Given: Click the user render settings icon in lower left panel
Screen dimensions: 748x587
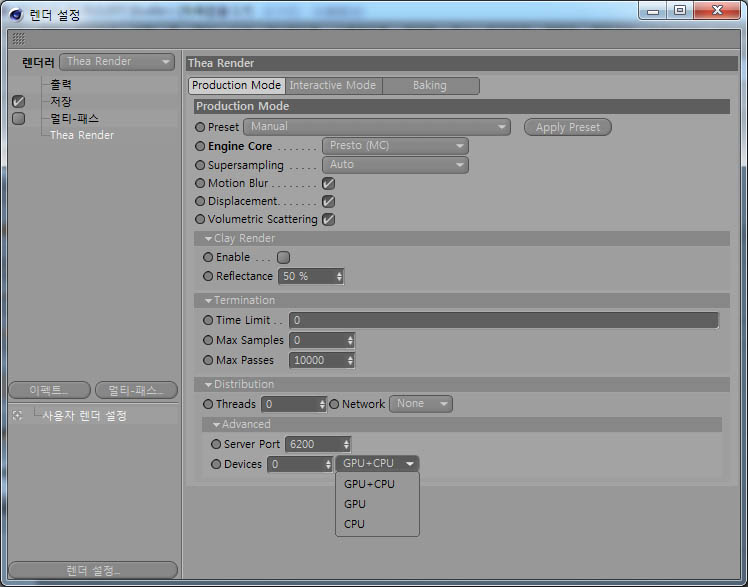Looking at the screenshot, I should click(x=18, y=416).
